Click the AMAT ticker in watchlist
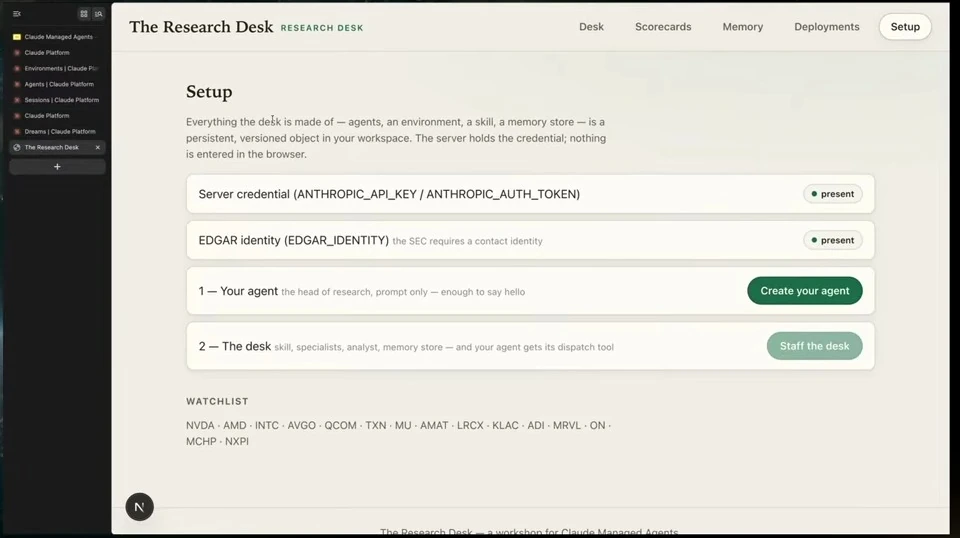The height and width of the screenshot is (538, 960). coord(434,425)
